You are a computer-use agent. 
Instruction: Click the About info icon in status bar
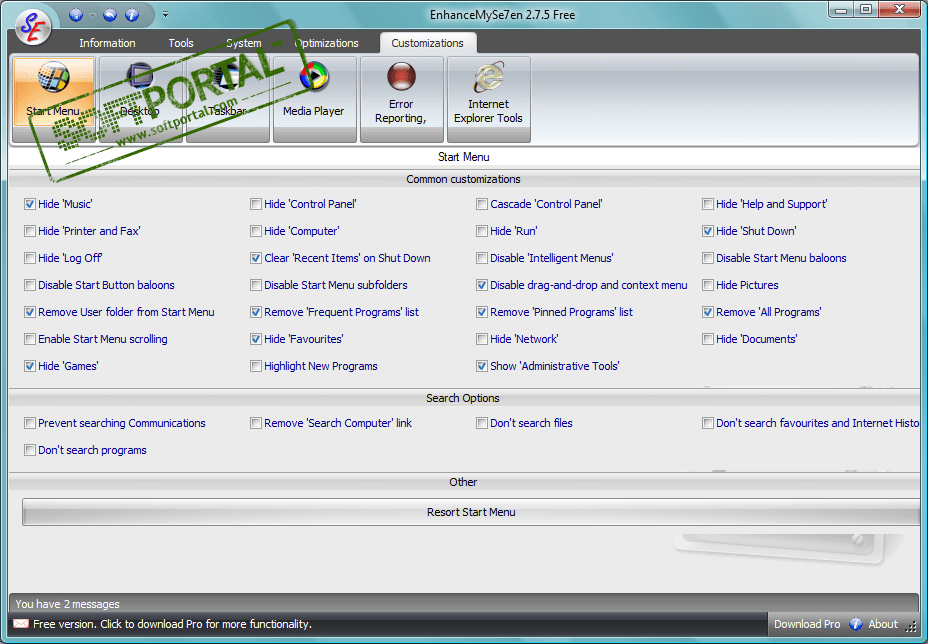[x=856, y=624]
